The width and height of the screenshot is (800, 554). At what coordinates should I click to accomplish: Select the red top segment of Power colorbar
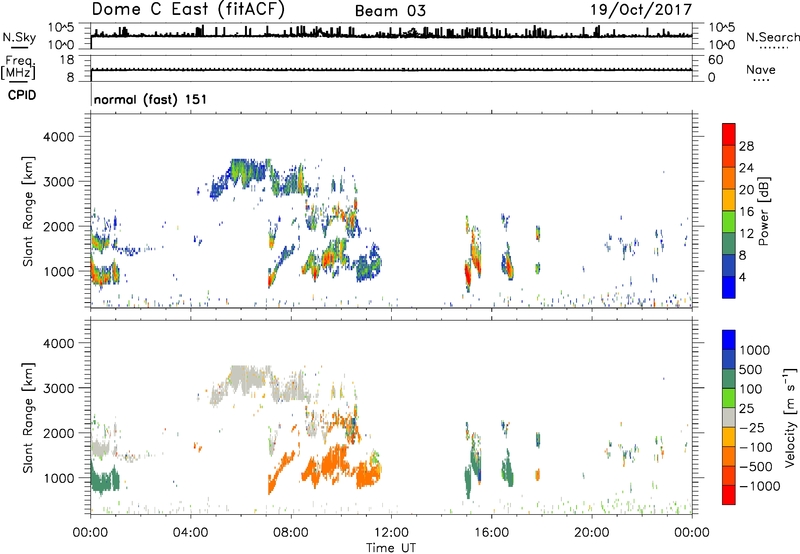point(729,134)
